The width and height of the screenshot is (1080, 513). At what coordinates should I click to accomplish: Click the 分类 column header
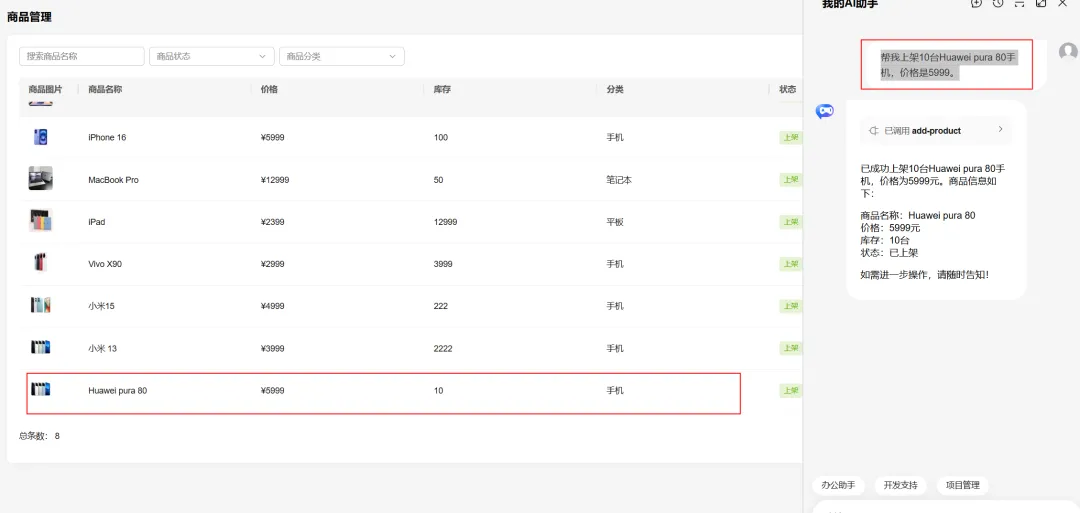tap(615, 90)
